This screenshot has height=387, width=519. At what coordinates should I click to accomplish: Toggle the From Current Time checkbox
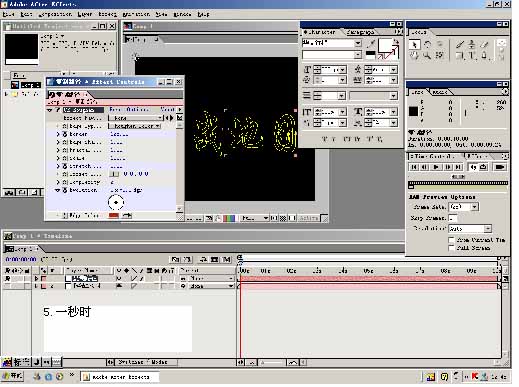pyautogui.click(x=451, y=240)
